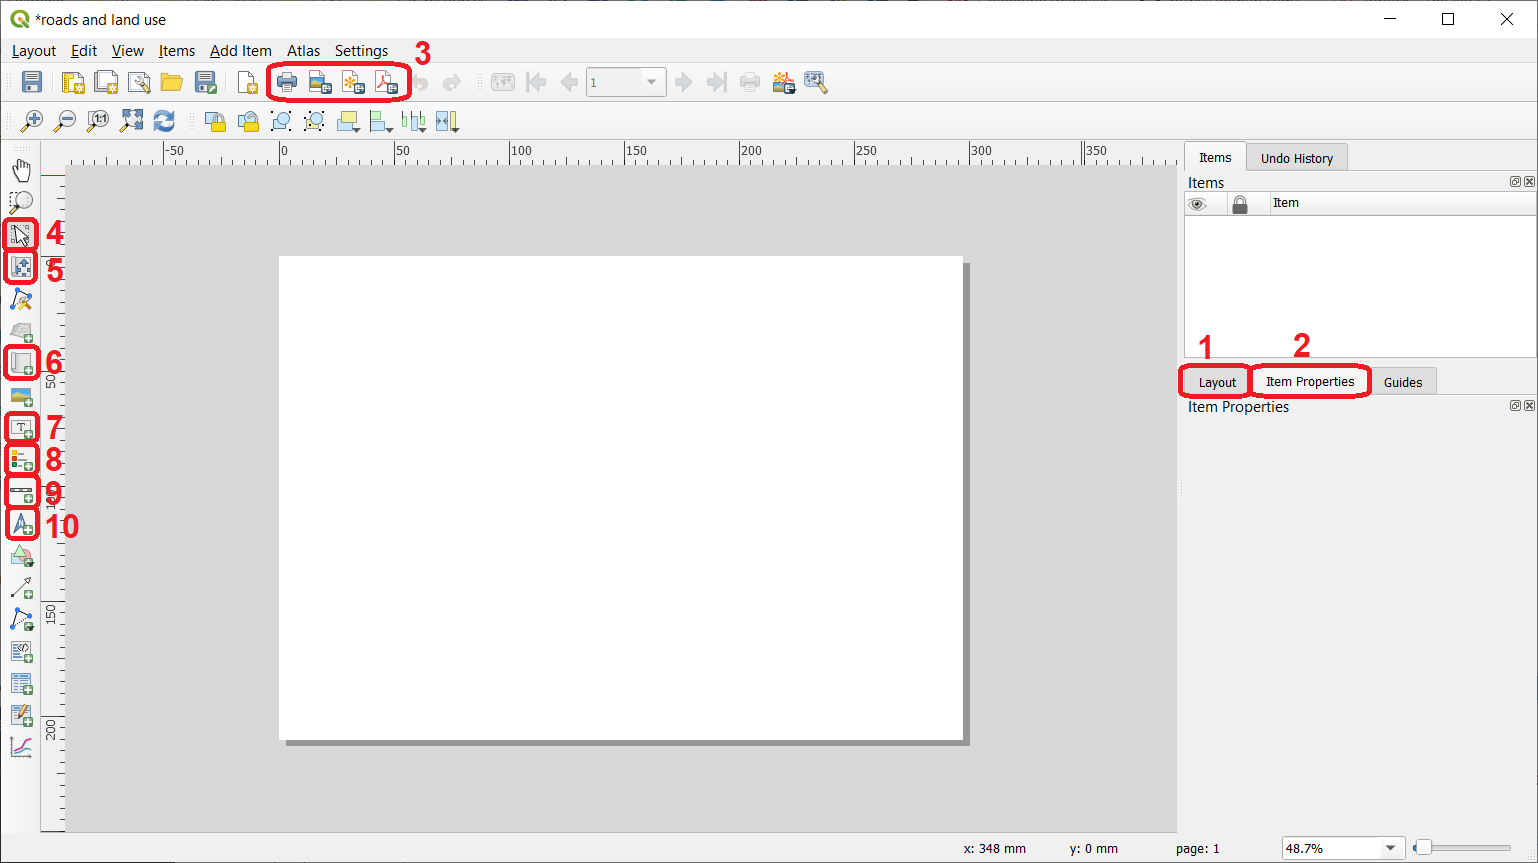Choose the Add Node Item tool
The image size is (1538, 863).
click(21, 620)
